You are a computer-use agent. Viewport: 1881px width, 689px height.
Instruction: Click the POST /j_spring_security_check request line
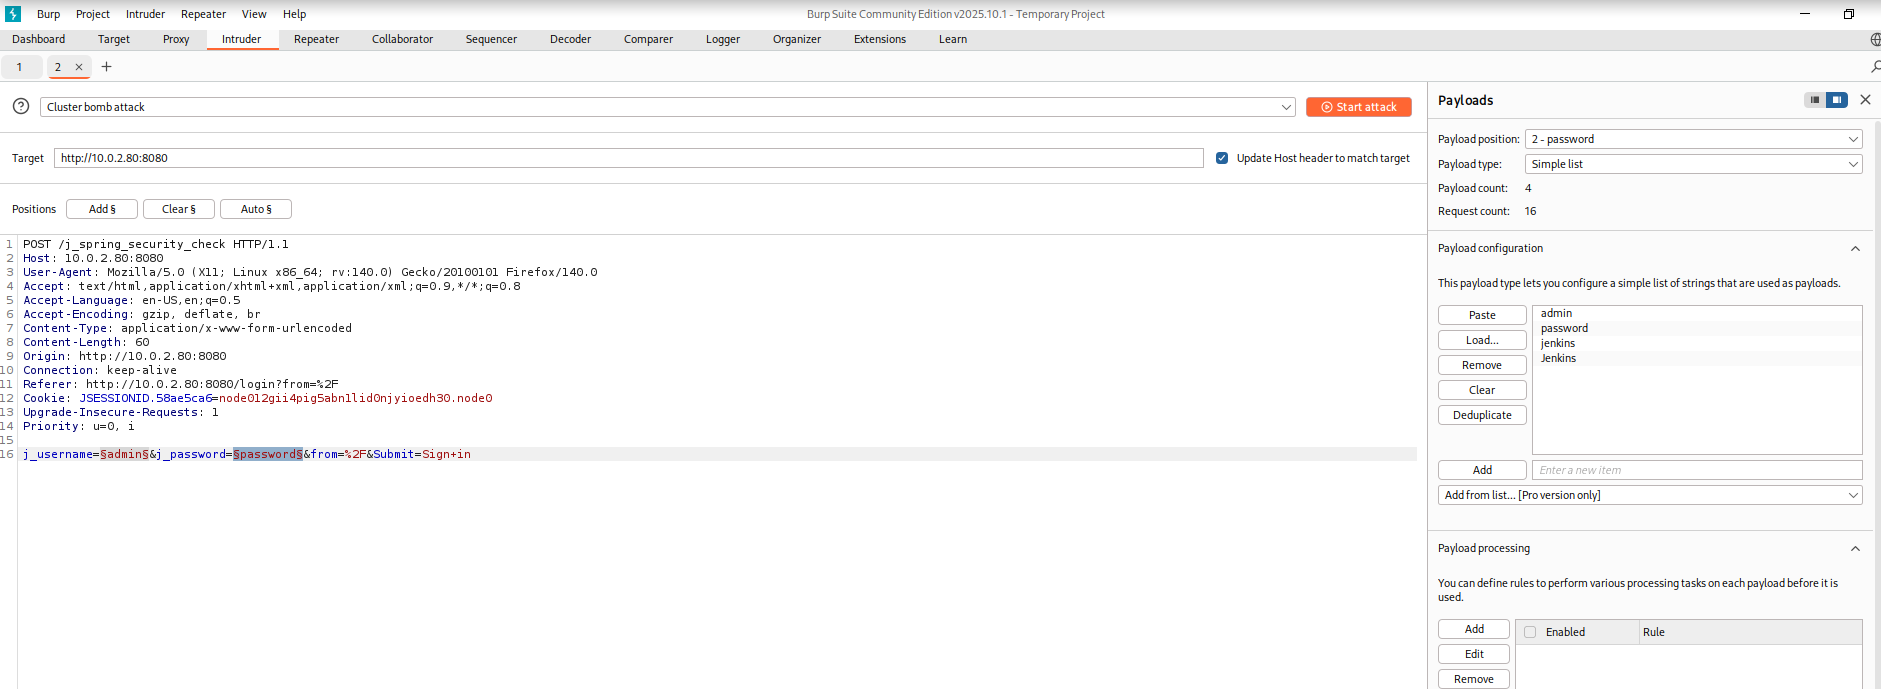[x=156, y=244]
